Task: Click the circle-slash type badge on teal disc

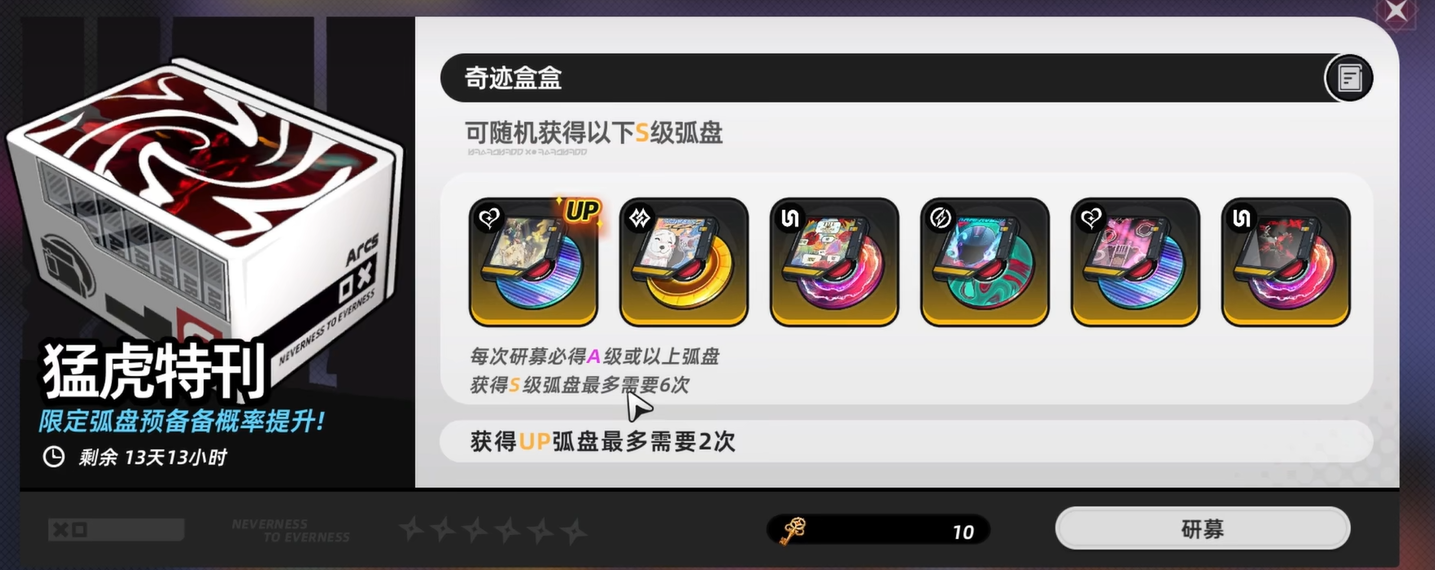Action: coord(940,218)
